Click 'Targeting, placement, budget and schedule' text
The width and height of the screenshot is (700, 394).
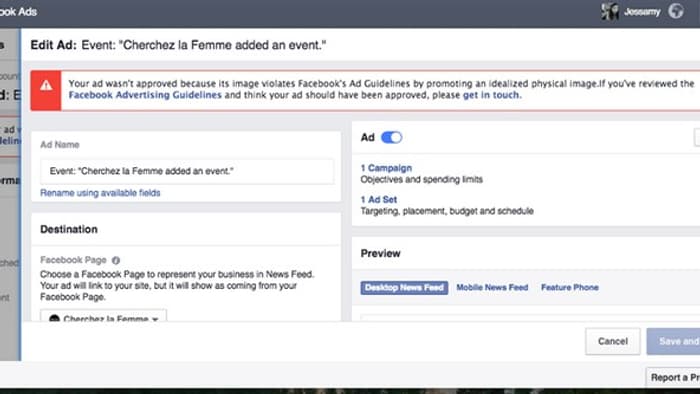click(x=447, y=211)
